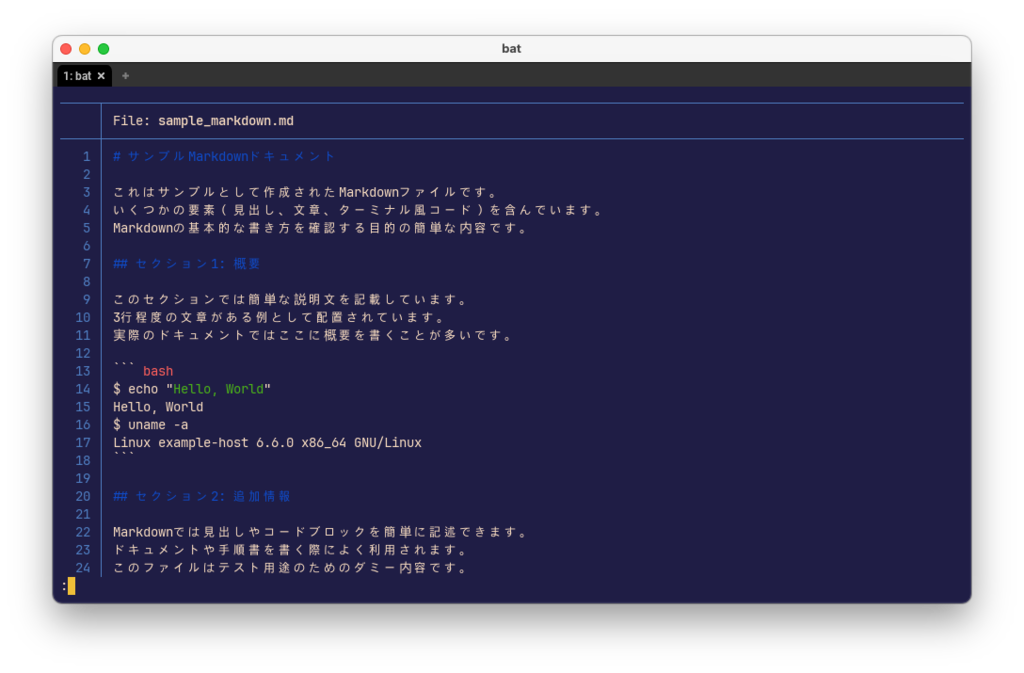The image size is (1024, 673).
Task: Click line 3 text 'これはサンプルとして作成された'
Action: (225, 193)
